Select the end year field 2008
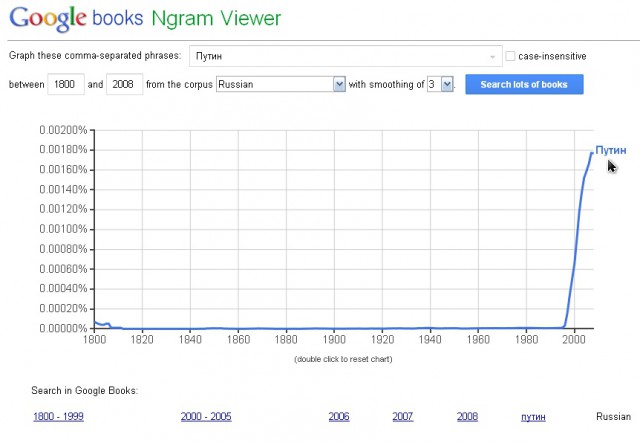 tap(124, 84)
